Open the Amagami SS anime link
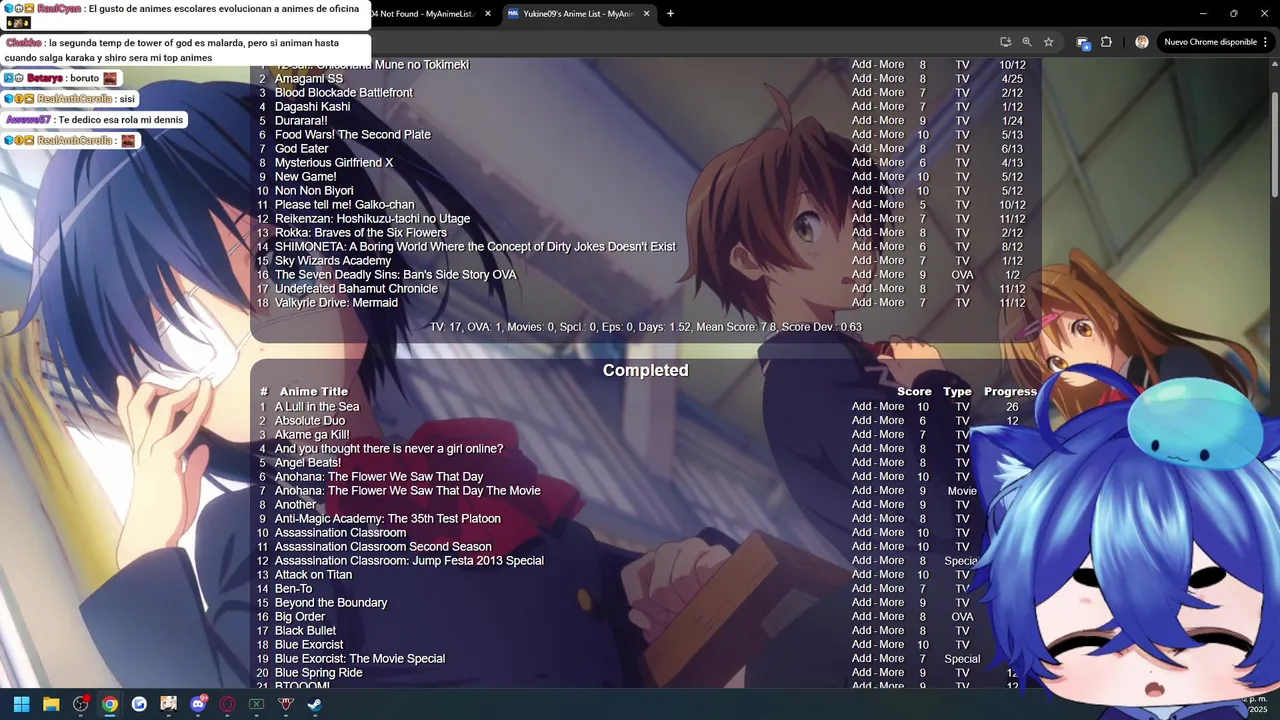1280x720 pixels. point(309,79)
